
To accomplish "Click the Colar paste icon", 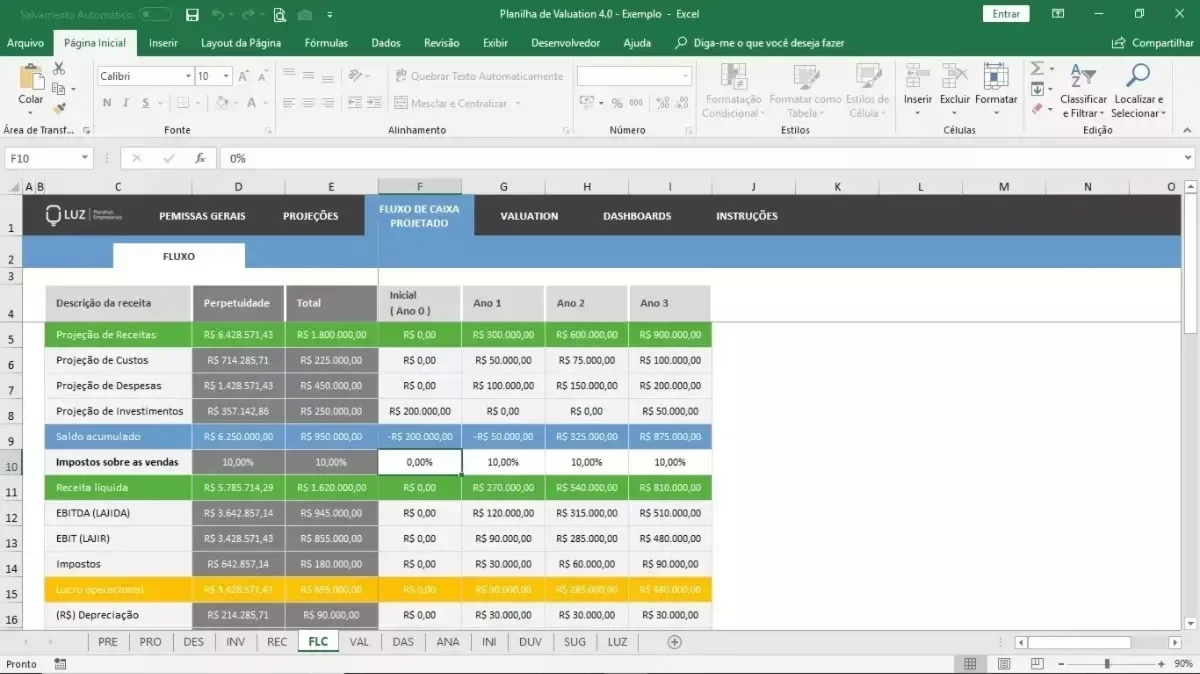I will coord(31,78).
